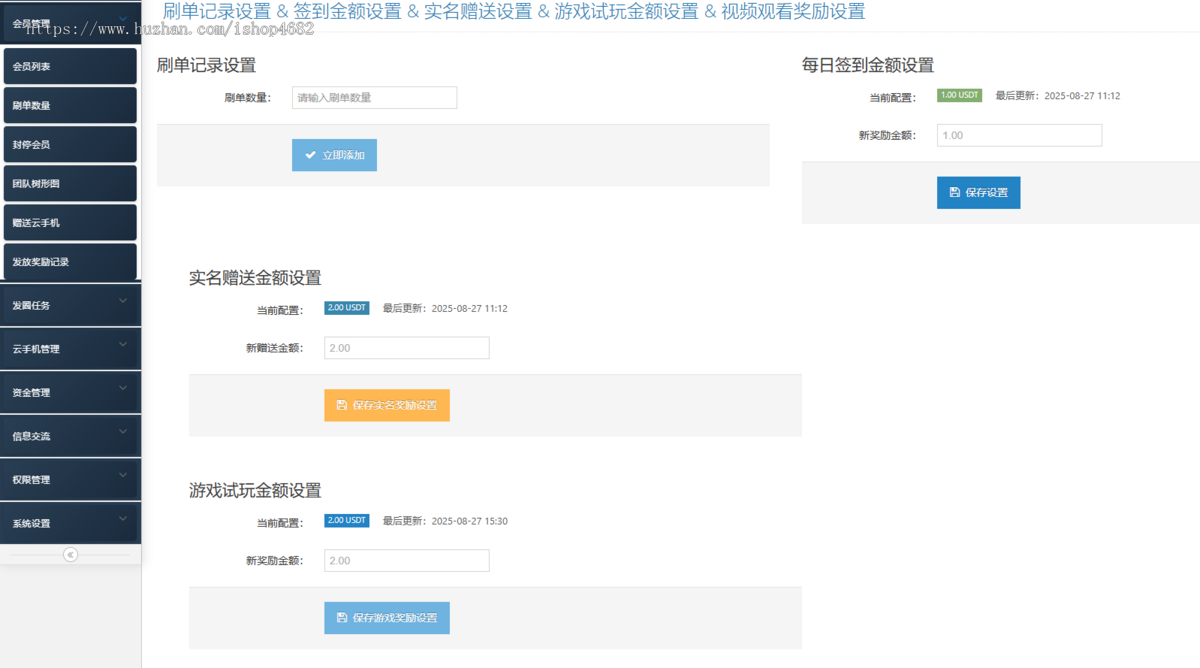
Task: Focus the daily sign-in 新奖励金额 field
Action: point(1019,135)
